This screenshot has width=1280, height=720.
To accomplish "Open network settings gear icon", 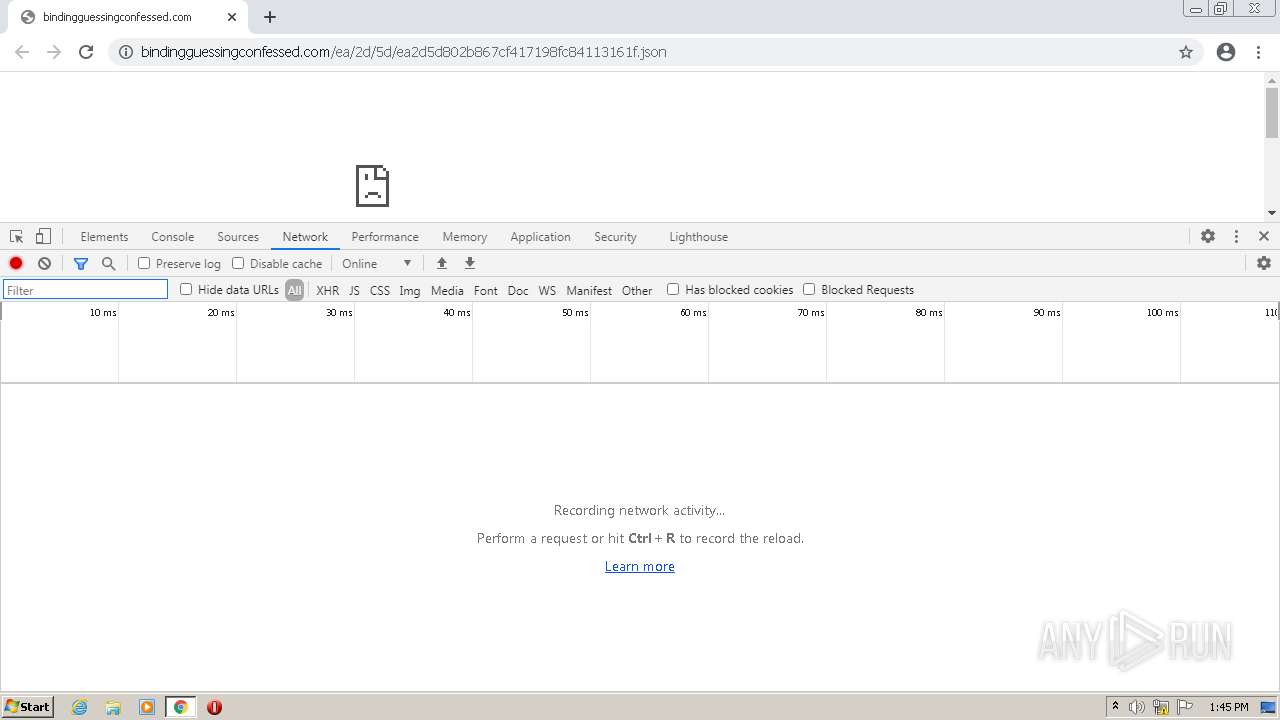I will (x=1264, y=263).
